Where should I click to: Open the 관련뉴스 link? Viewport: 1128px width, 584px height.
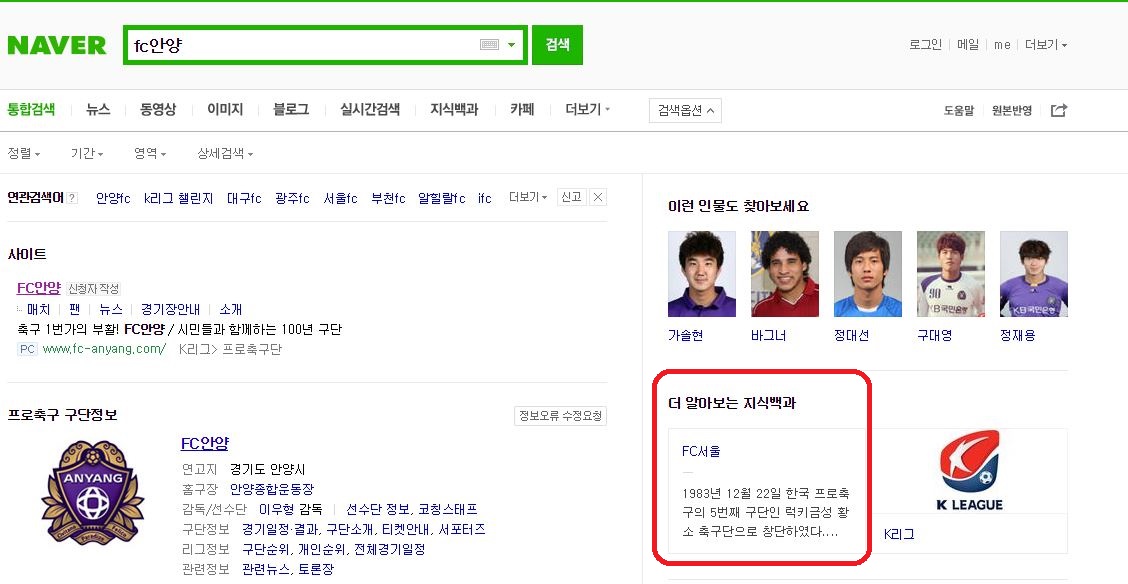(265, 569)
